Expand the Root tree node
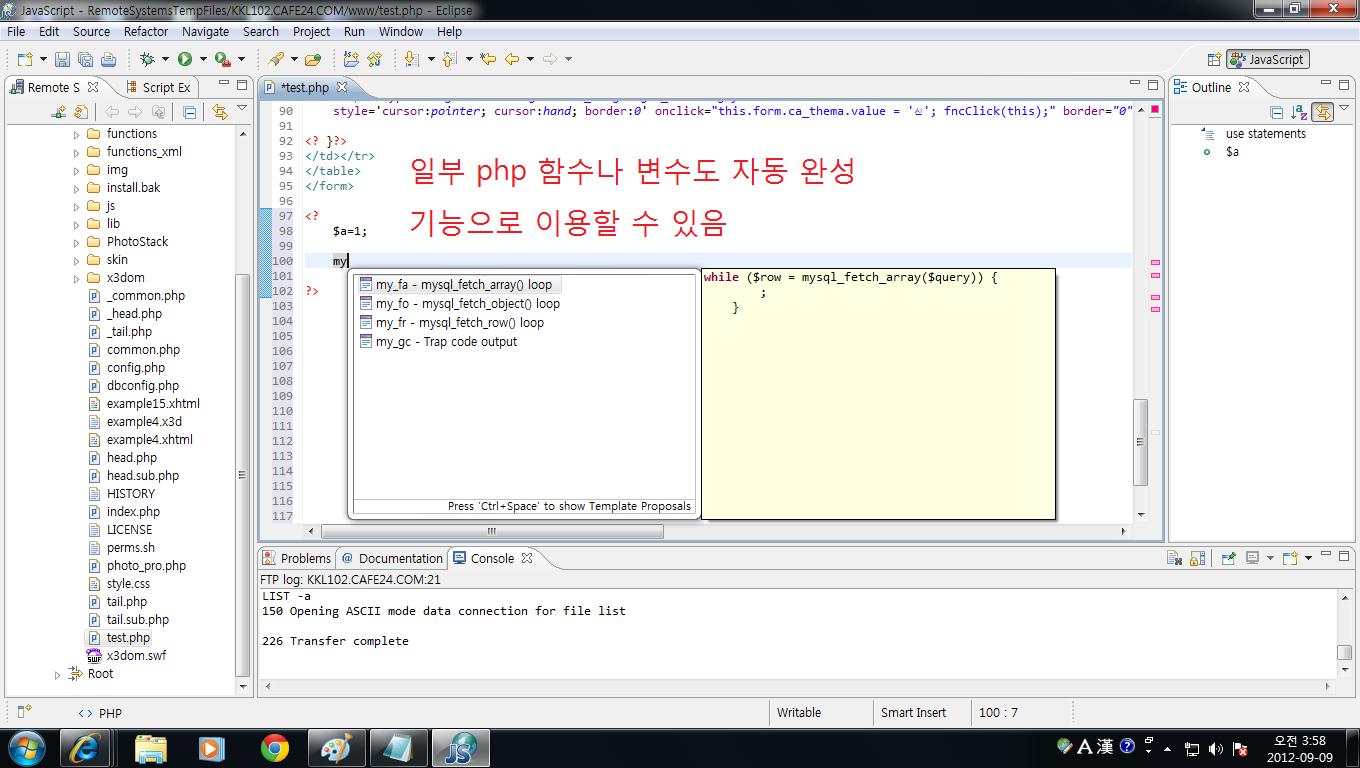This screenshot has height=768, width=1360. coord(57,675)
